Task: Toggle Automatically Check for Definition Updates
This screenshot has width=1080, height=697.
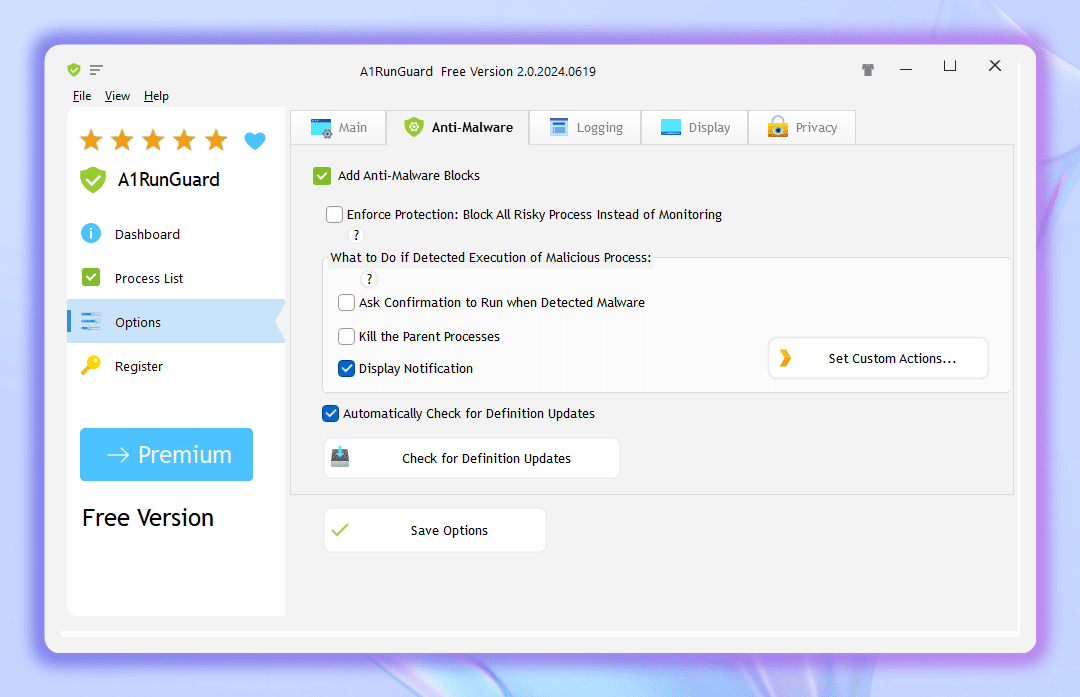Action: pos(330,413)
